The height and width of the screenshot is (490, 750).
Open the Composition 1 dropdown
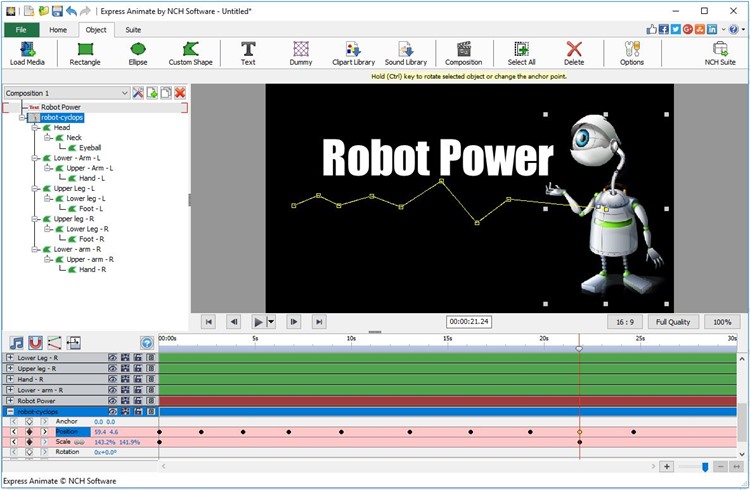[x=124, y=93]
